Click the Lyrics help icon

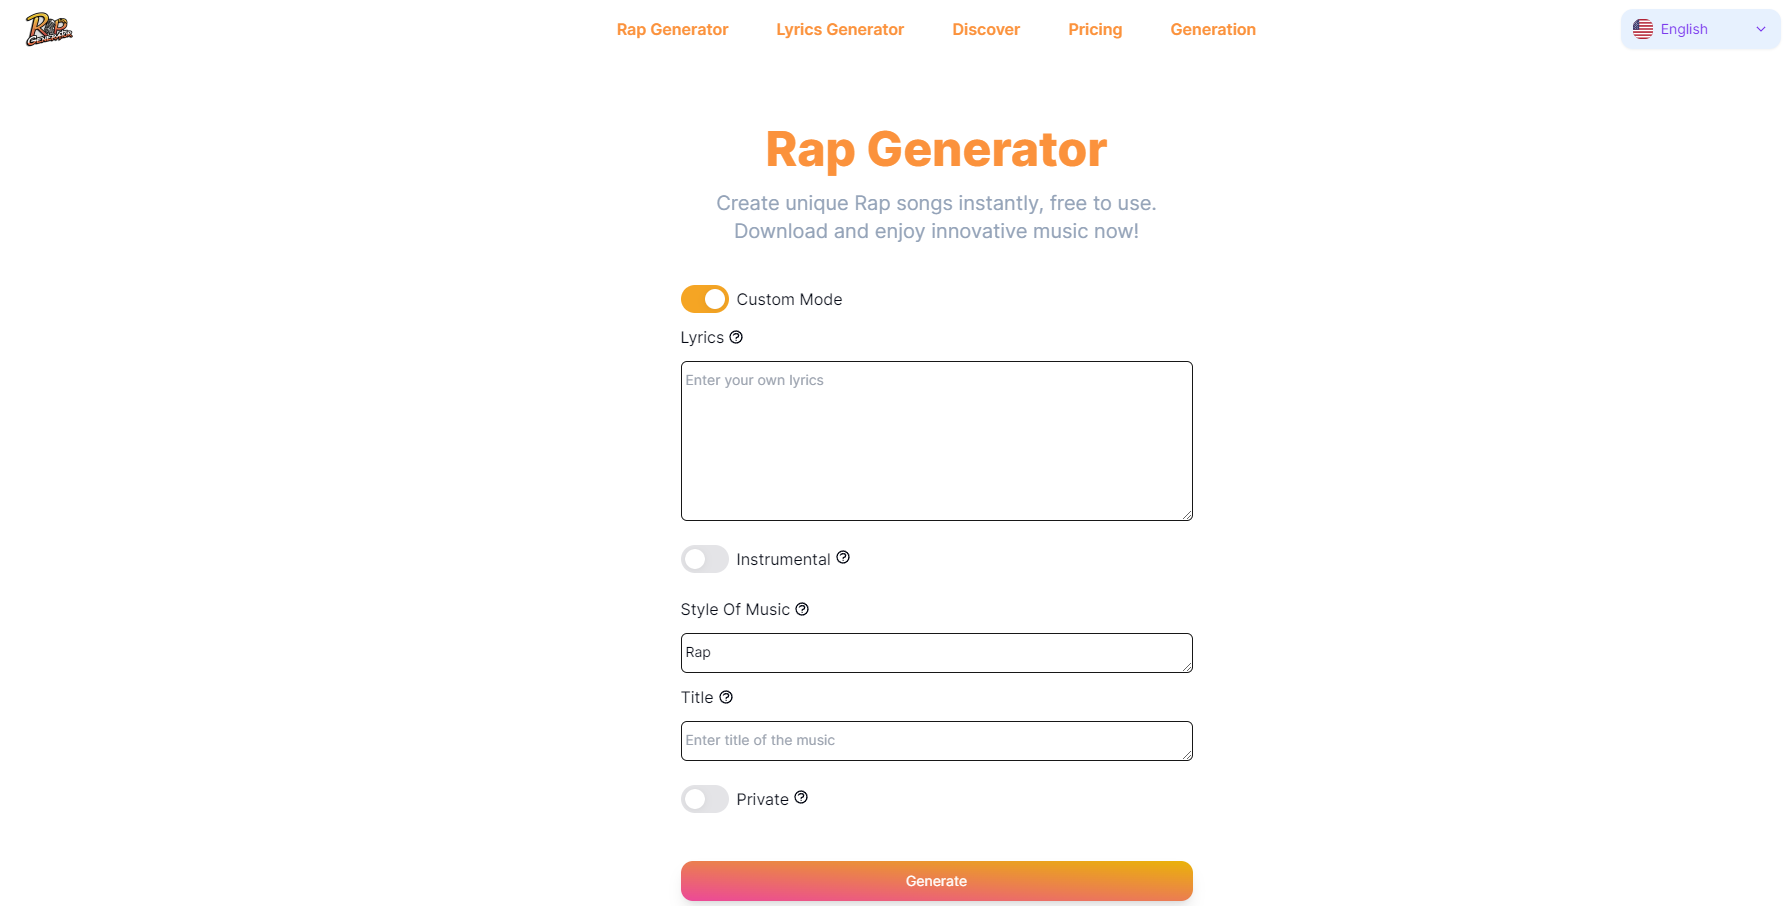pyautogui.click(x=737, y=337)
